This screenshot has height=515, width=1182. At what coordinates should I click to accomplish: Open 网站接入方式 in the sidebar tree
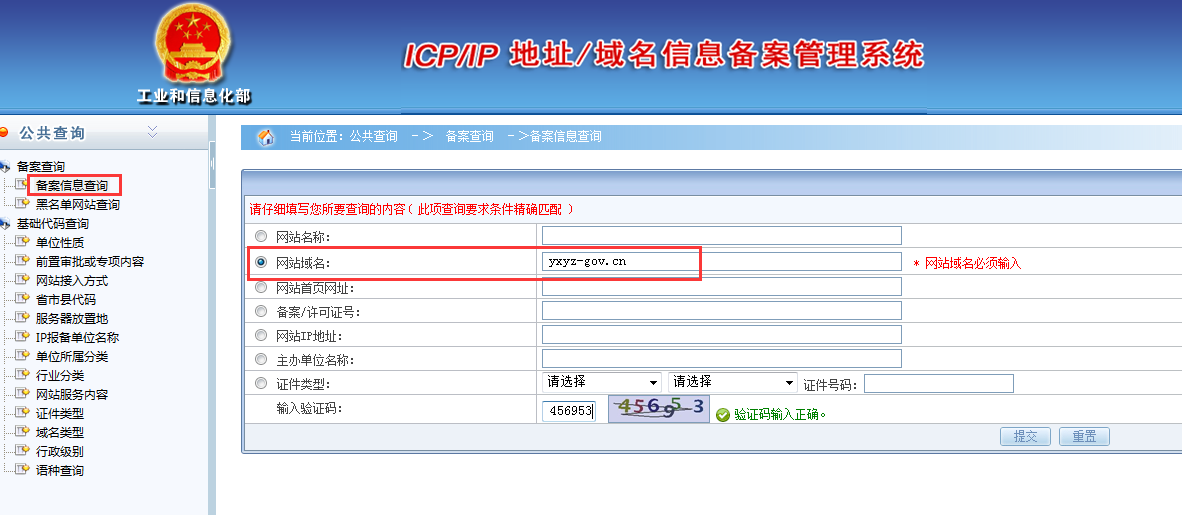72,281
